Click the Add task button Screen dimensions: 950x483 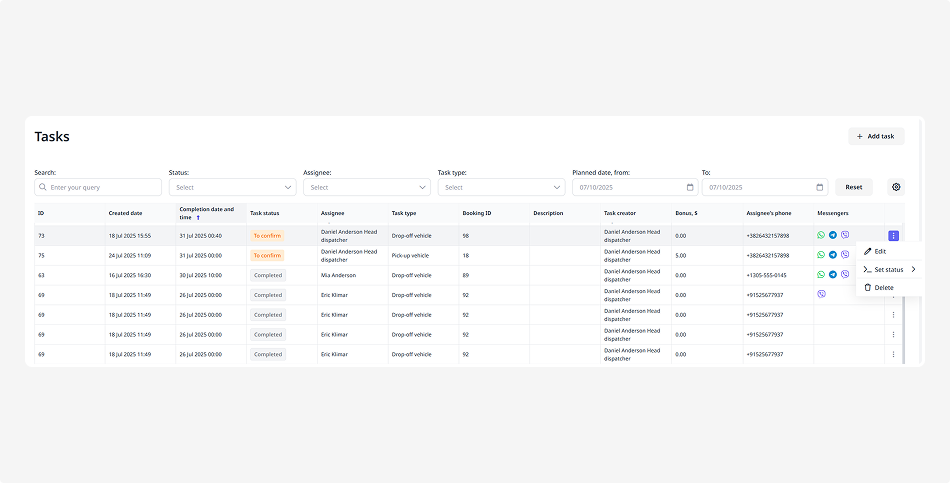(x=876, y=136)
